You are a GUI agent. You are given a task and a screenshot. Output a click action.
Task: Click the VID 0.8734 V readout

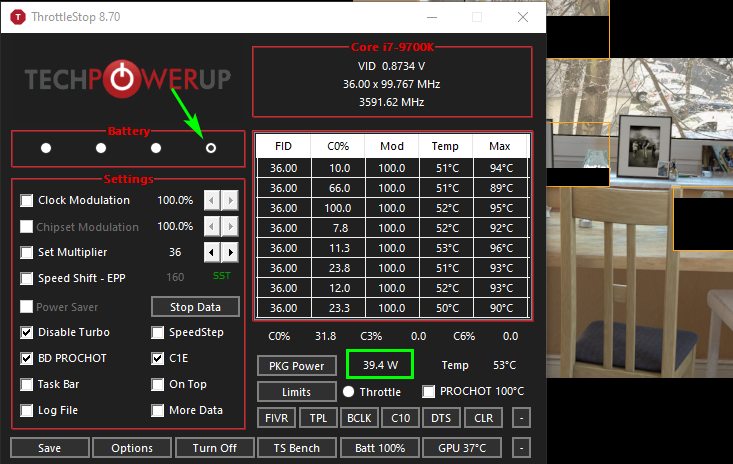(x=391, y=66)
